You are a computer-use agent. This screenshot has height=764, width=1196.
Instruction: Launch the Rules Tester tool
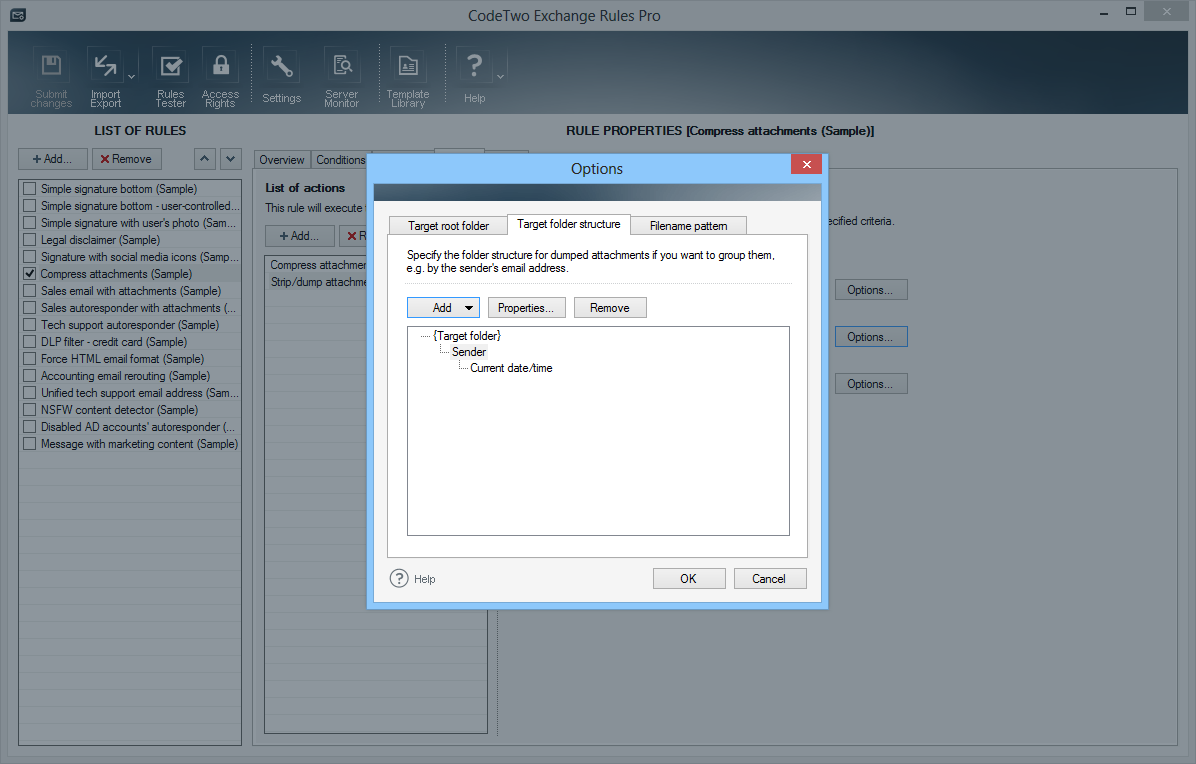pyautogui.click(x=171, y=67)
